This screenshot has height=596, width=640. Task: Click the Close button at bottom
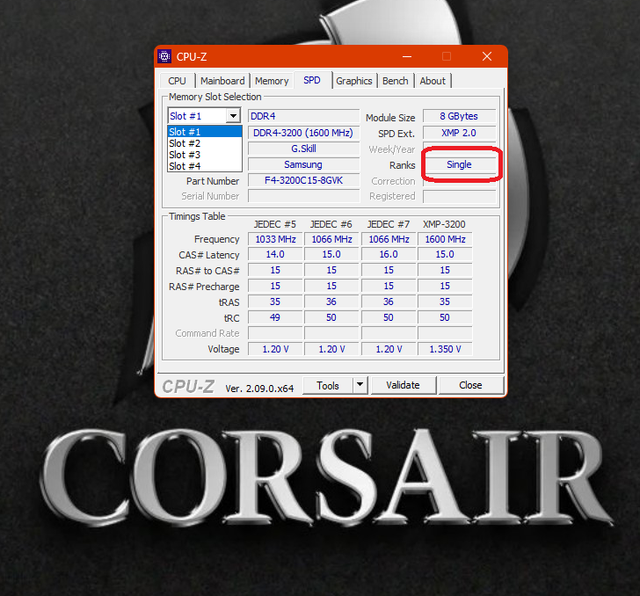471,385
